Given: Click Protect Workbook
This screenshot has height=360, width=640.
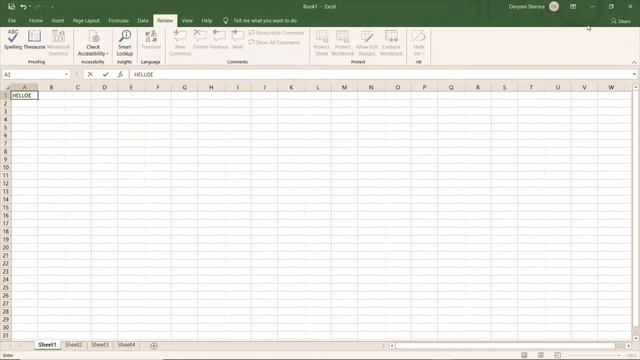Looking at the screenshot, I should coord(342,42).
